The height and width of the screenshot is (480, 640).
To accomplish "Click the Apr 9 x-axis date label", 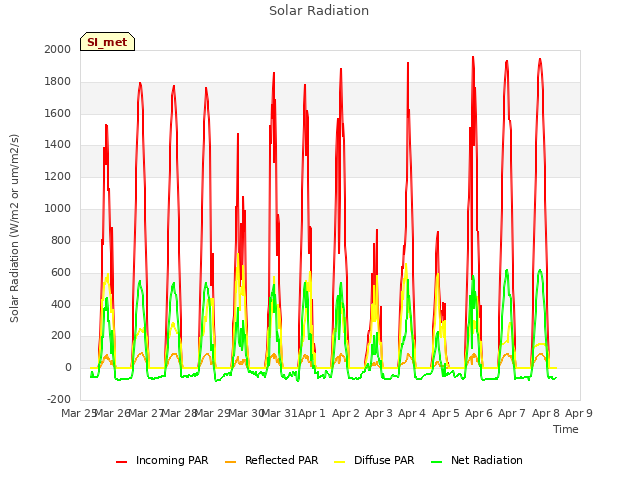I will [x=579, y=413].
